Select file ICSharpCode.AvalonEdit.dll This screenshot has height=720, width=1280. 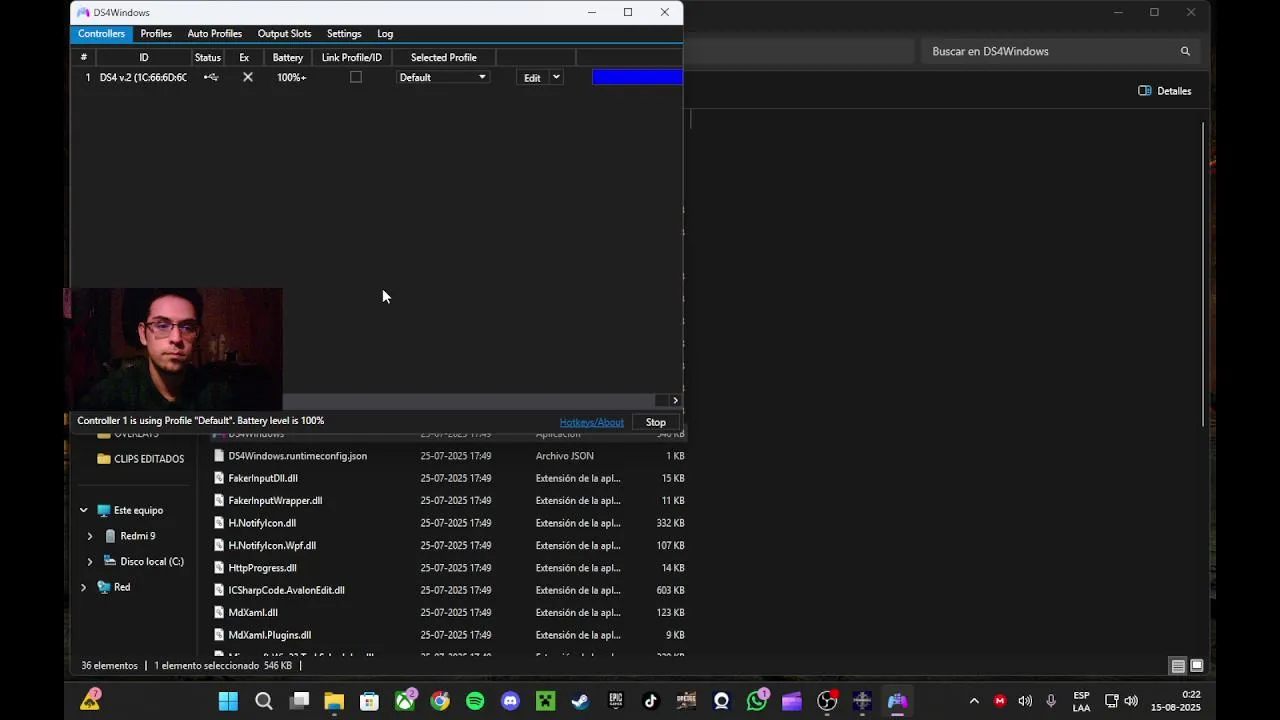coord(286,590)
